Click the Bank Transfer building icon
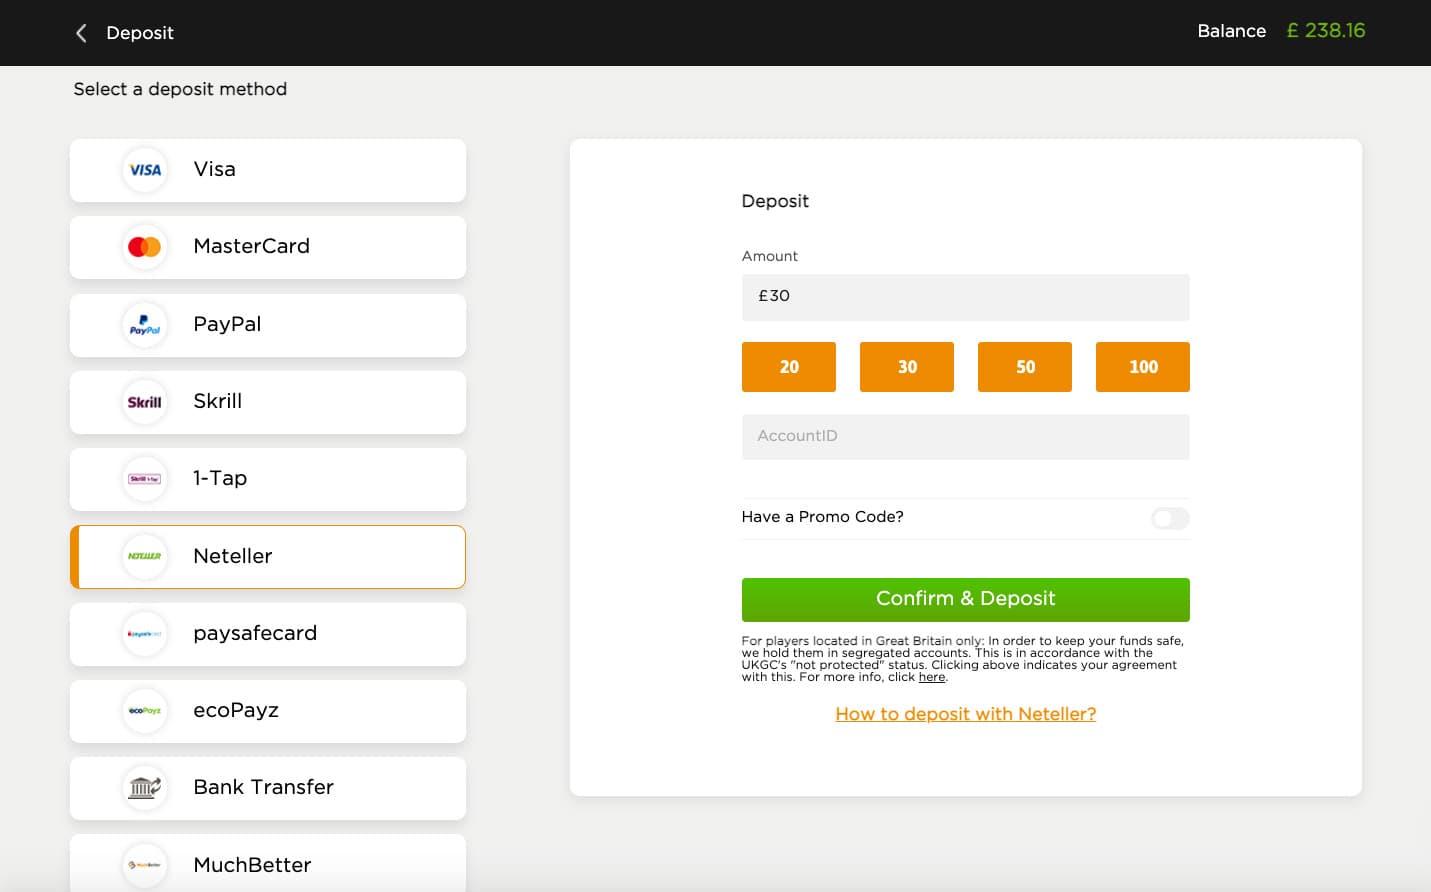This screenshot has height=892, width=1431. coord(145,788)
